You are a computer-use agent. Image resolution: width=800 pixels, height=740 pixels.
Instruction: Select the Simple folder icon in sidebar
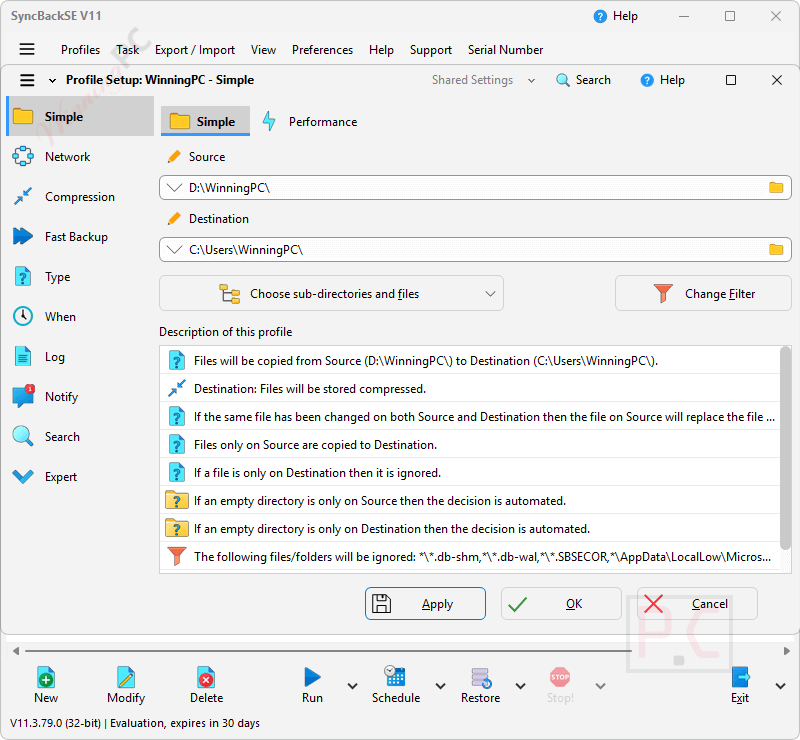point(23,116)
